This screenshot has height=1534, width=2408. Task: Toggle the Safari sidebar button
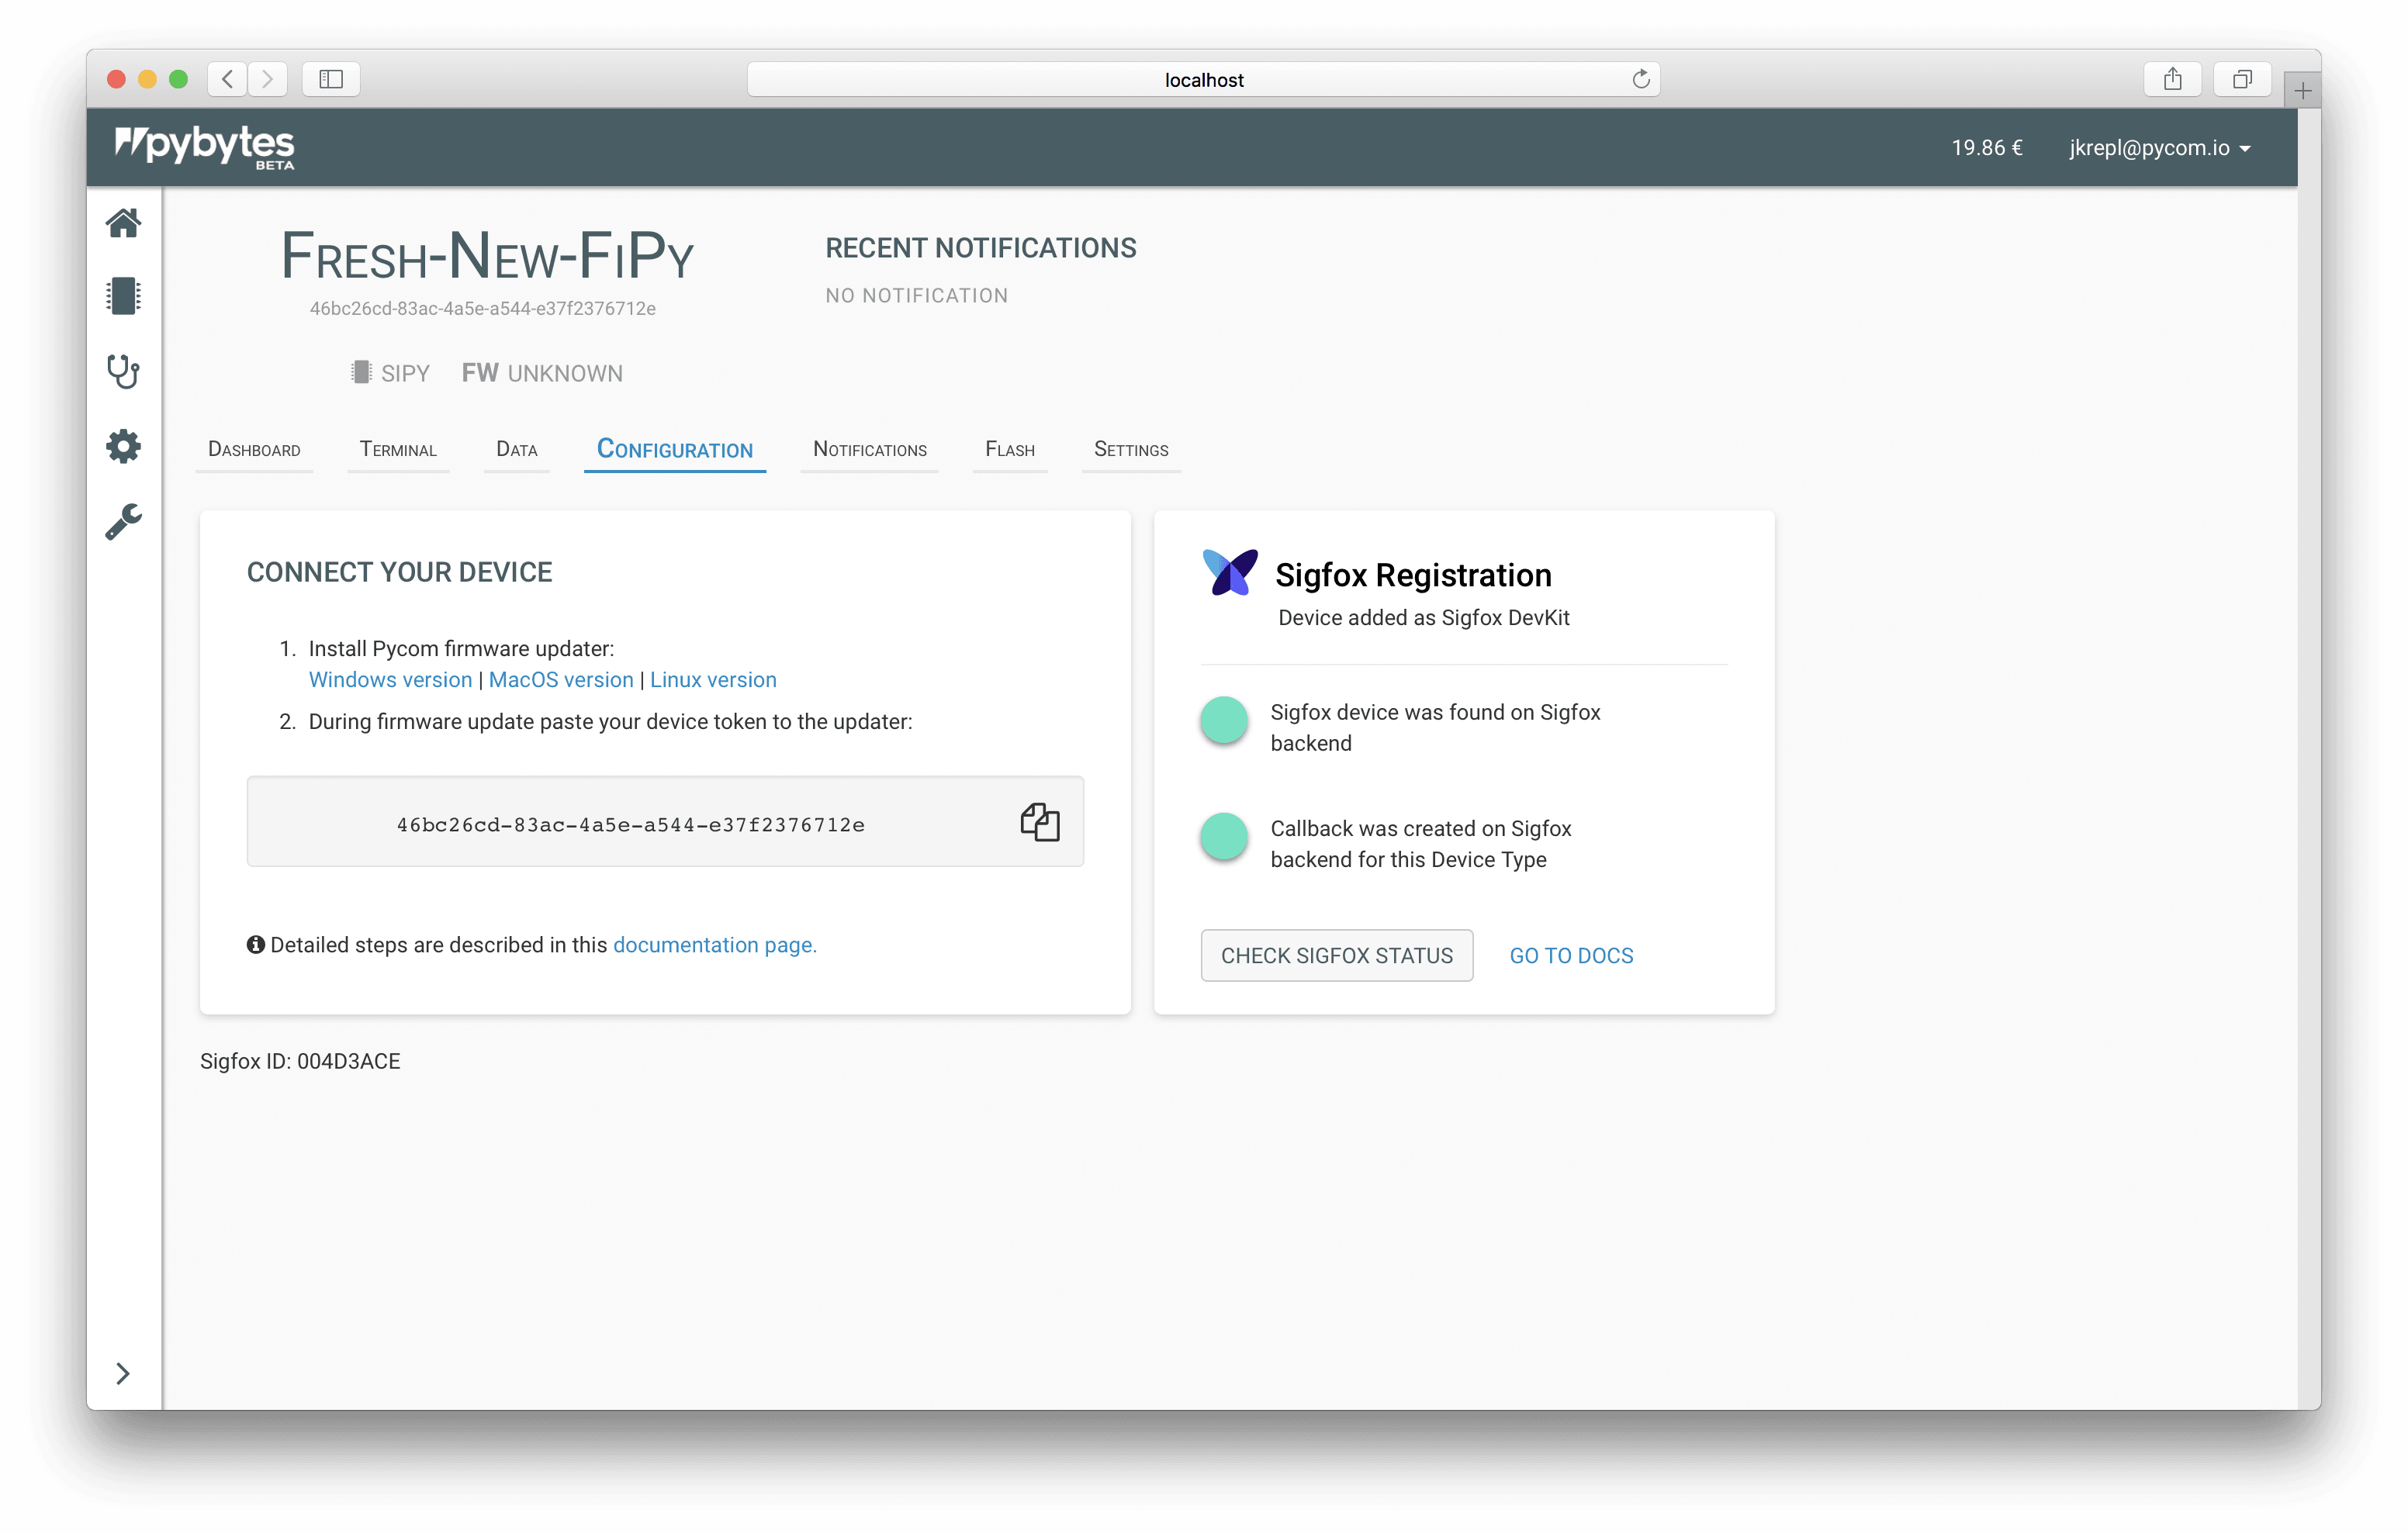click(331, 79)
